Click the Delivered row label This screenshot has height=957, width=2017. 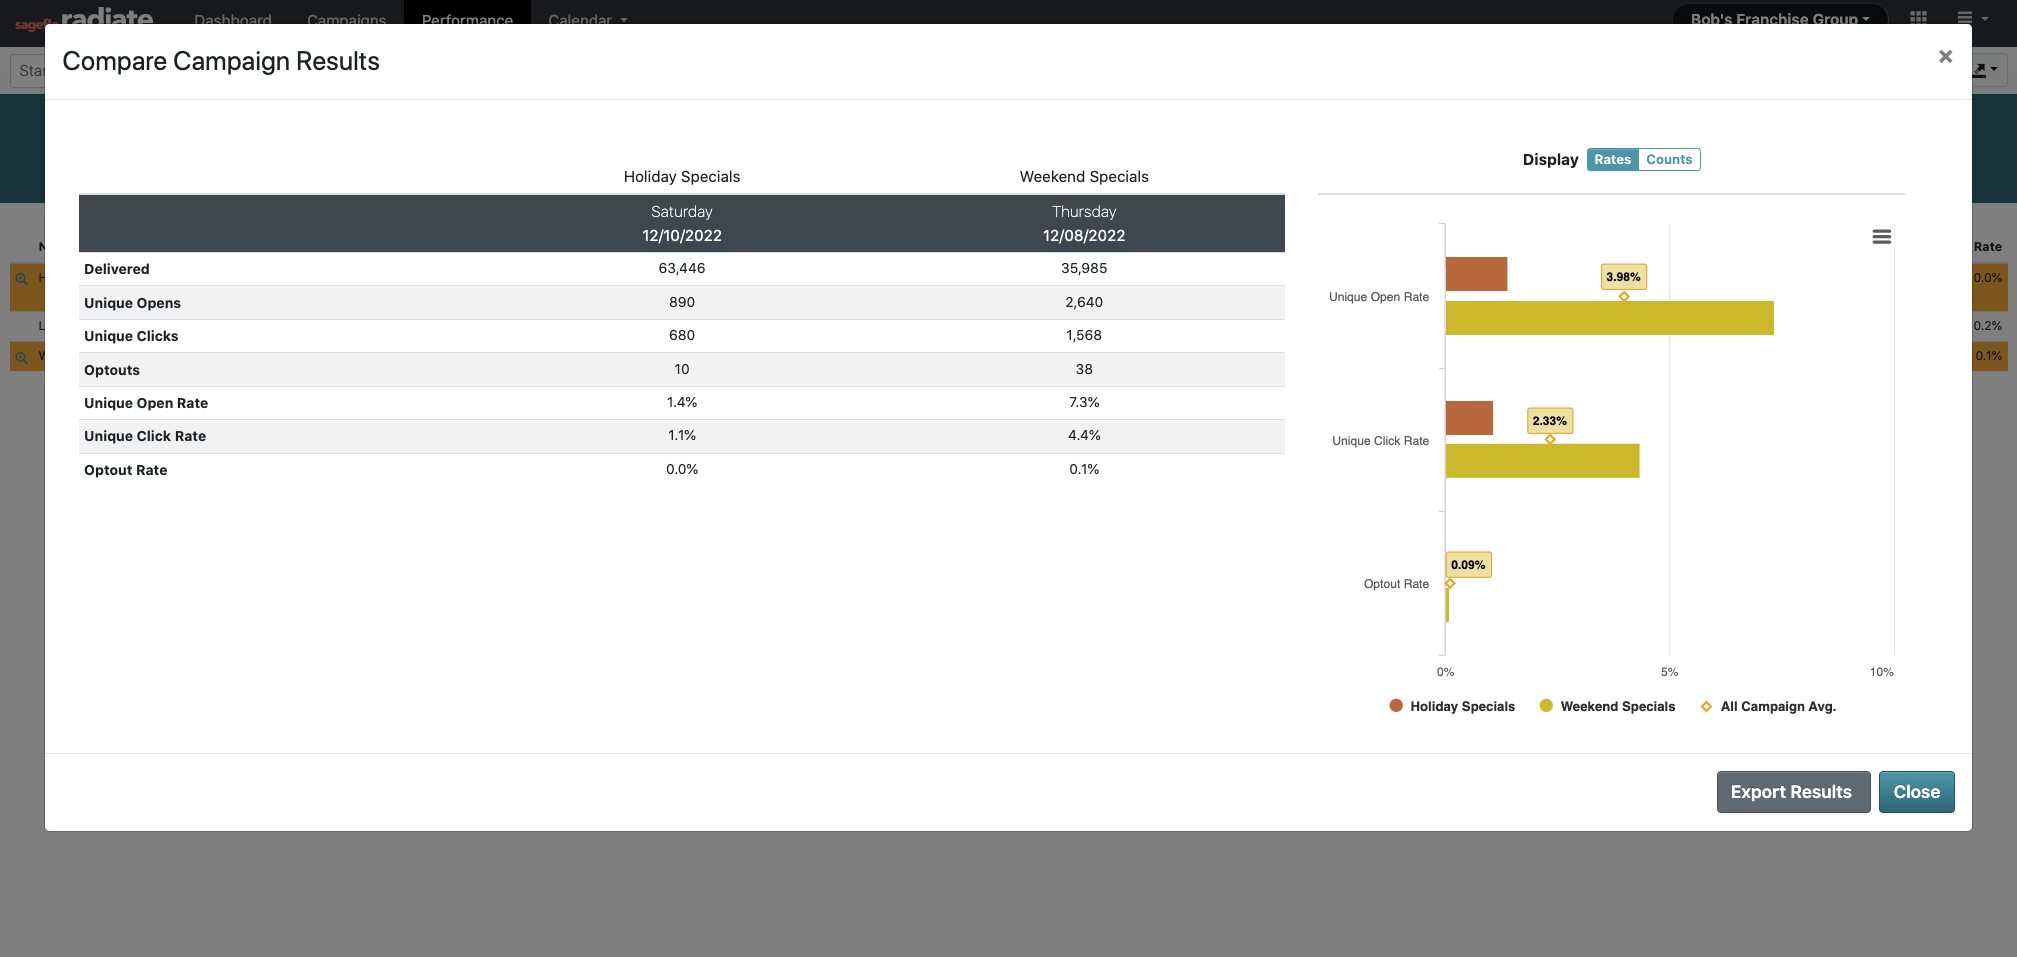coord(117,269)
